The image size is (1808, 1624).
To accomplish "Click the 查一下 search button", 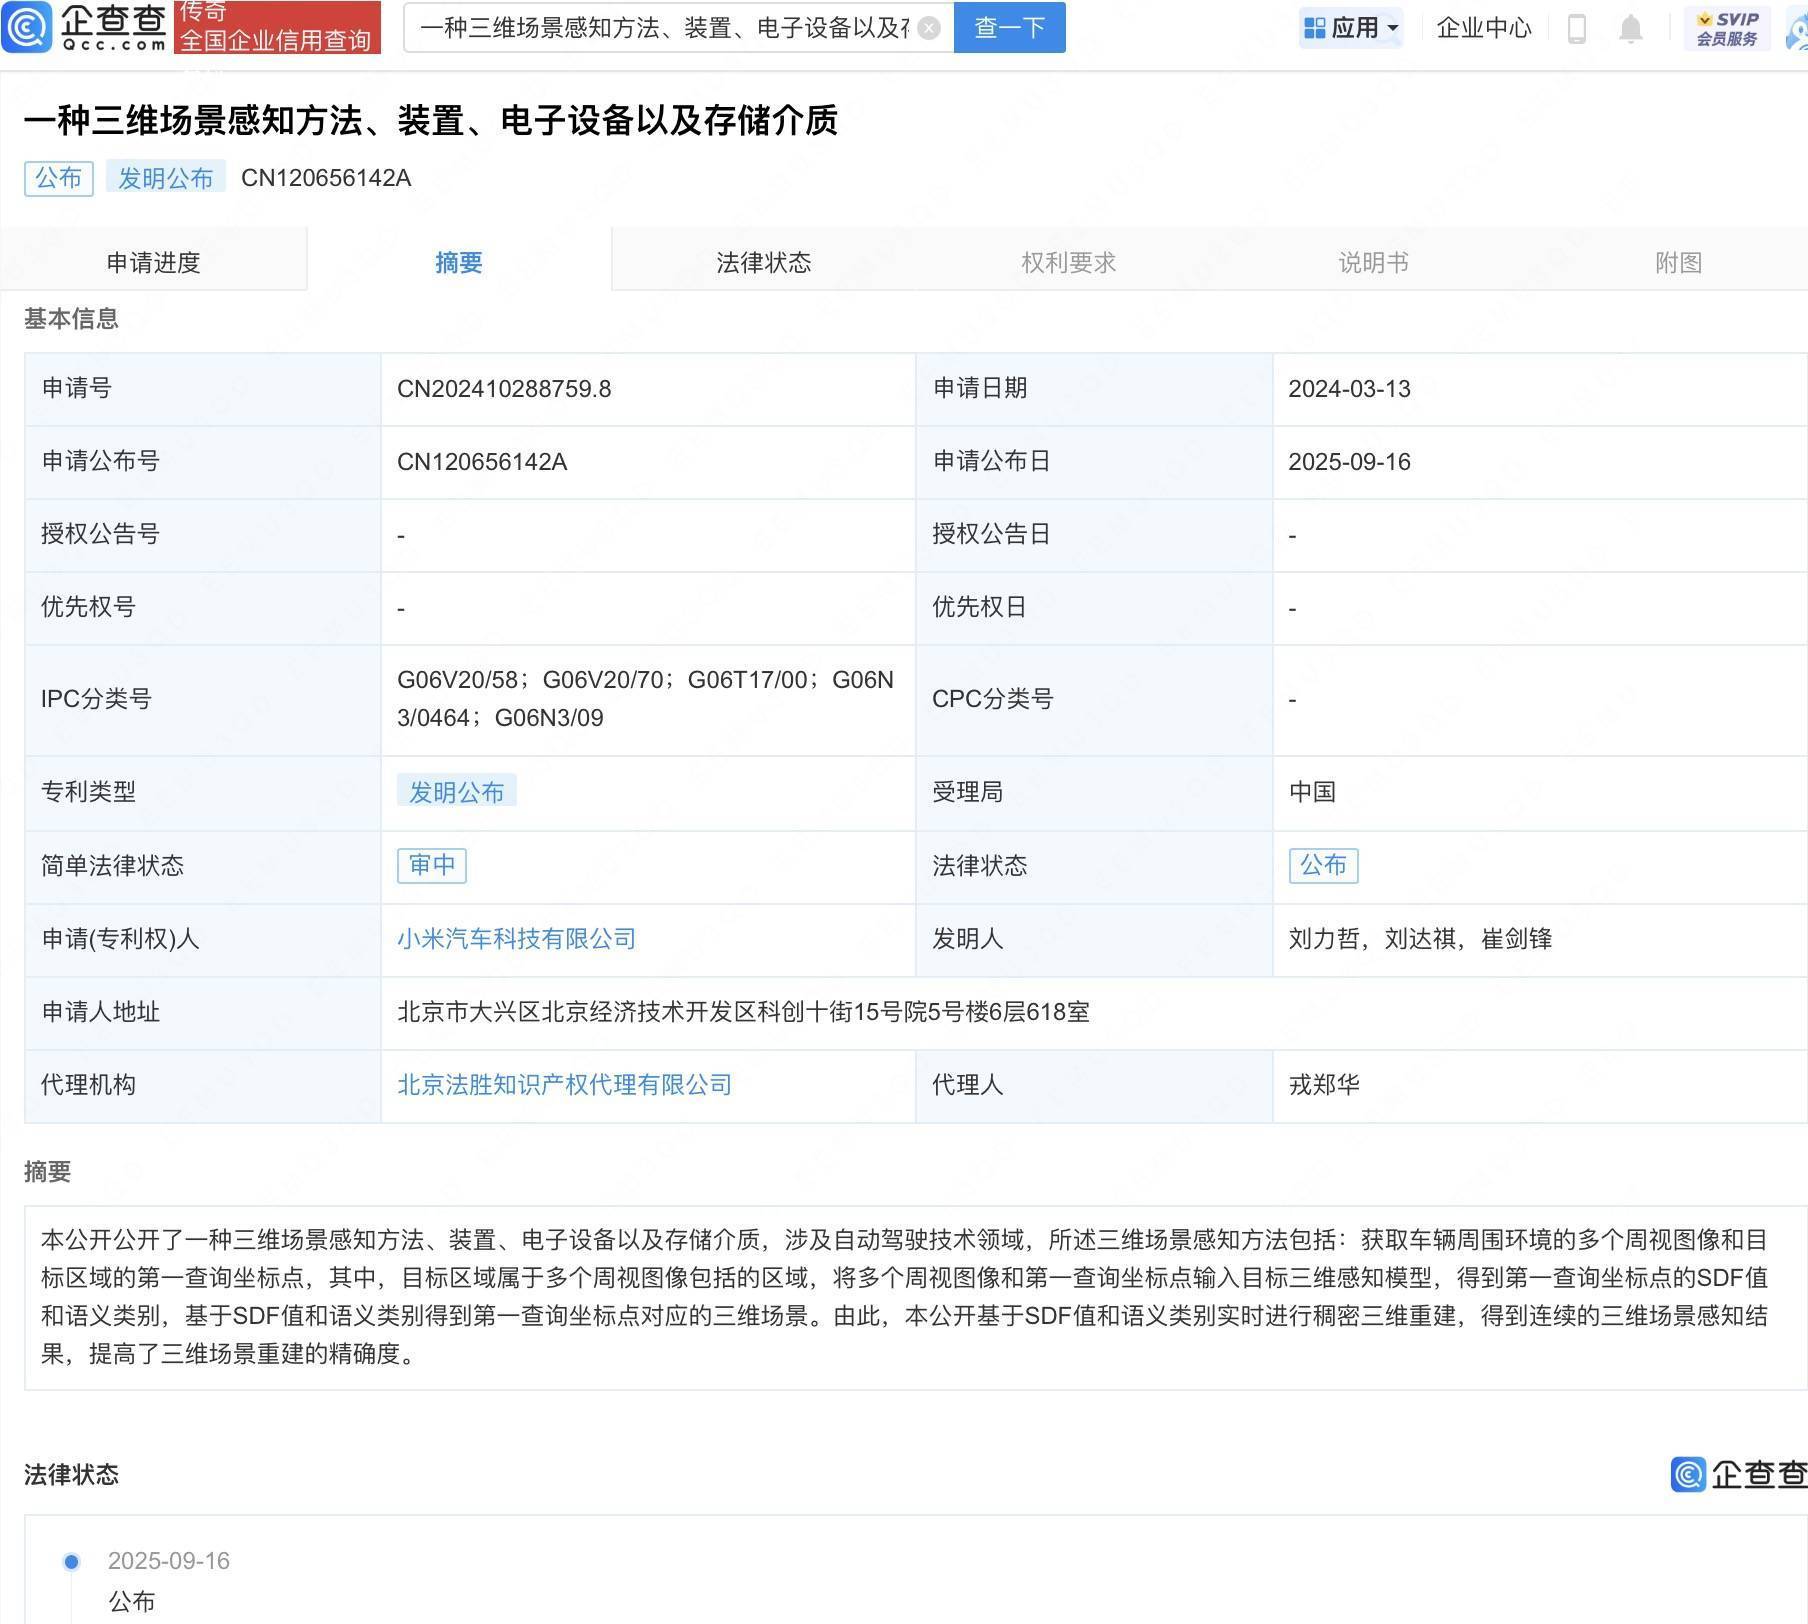I will pyautogui.click(x=1009, y=27).
